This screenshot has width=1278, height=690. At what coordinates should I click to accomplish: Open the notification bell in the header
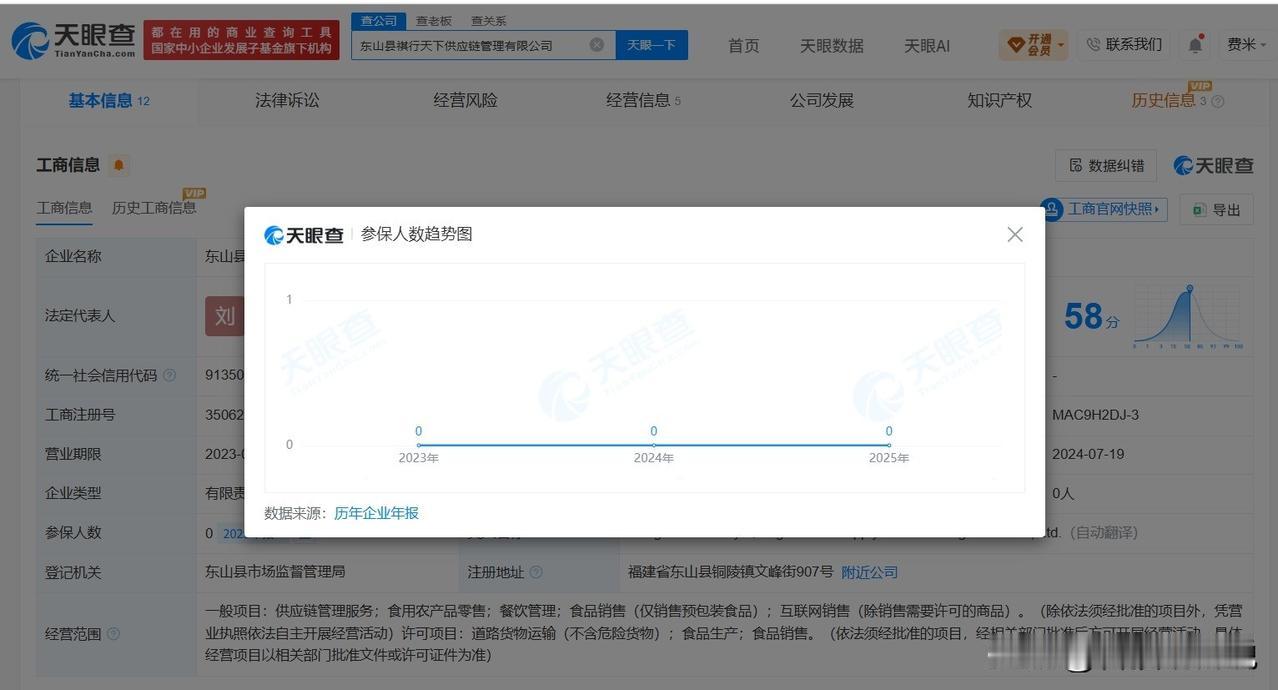[x=1196, y=45]
